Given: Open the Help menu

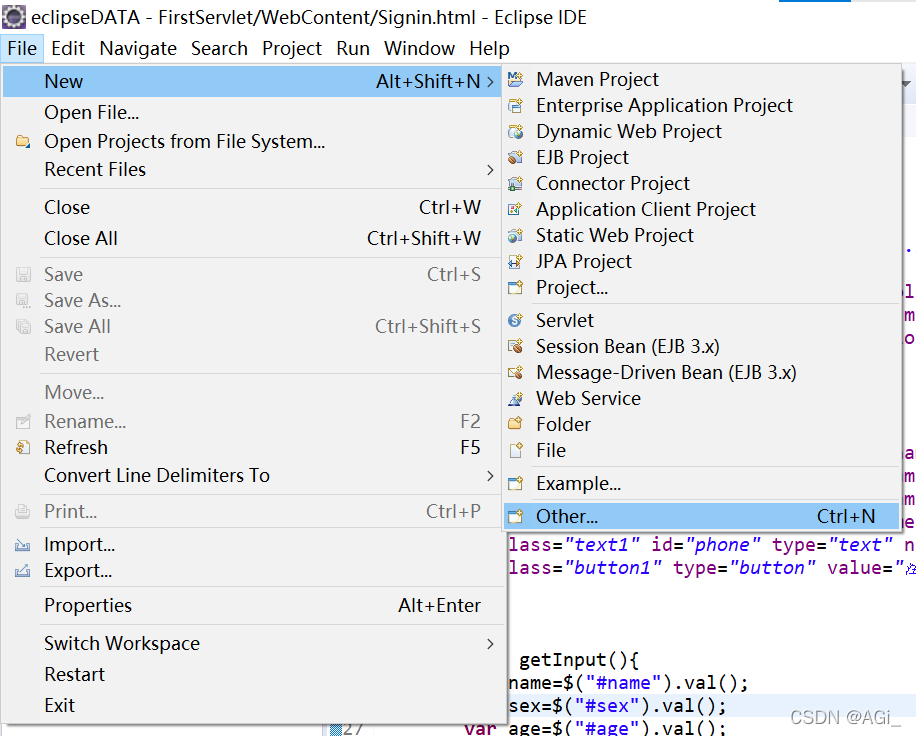Looking at the screenshot, I should [x=490, y=48].
